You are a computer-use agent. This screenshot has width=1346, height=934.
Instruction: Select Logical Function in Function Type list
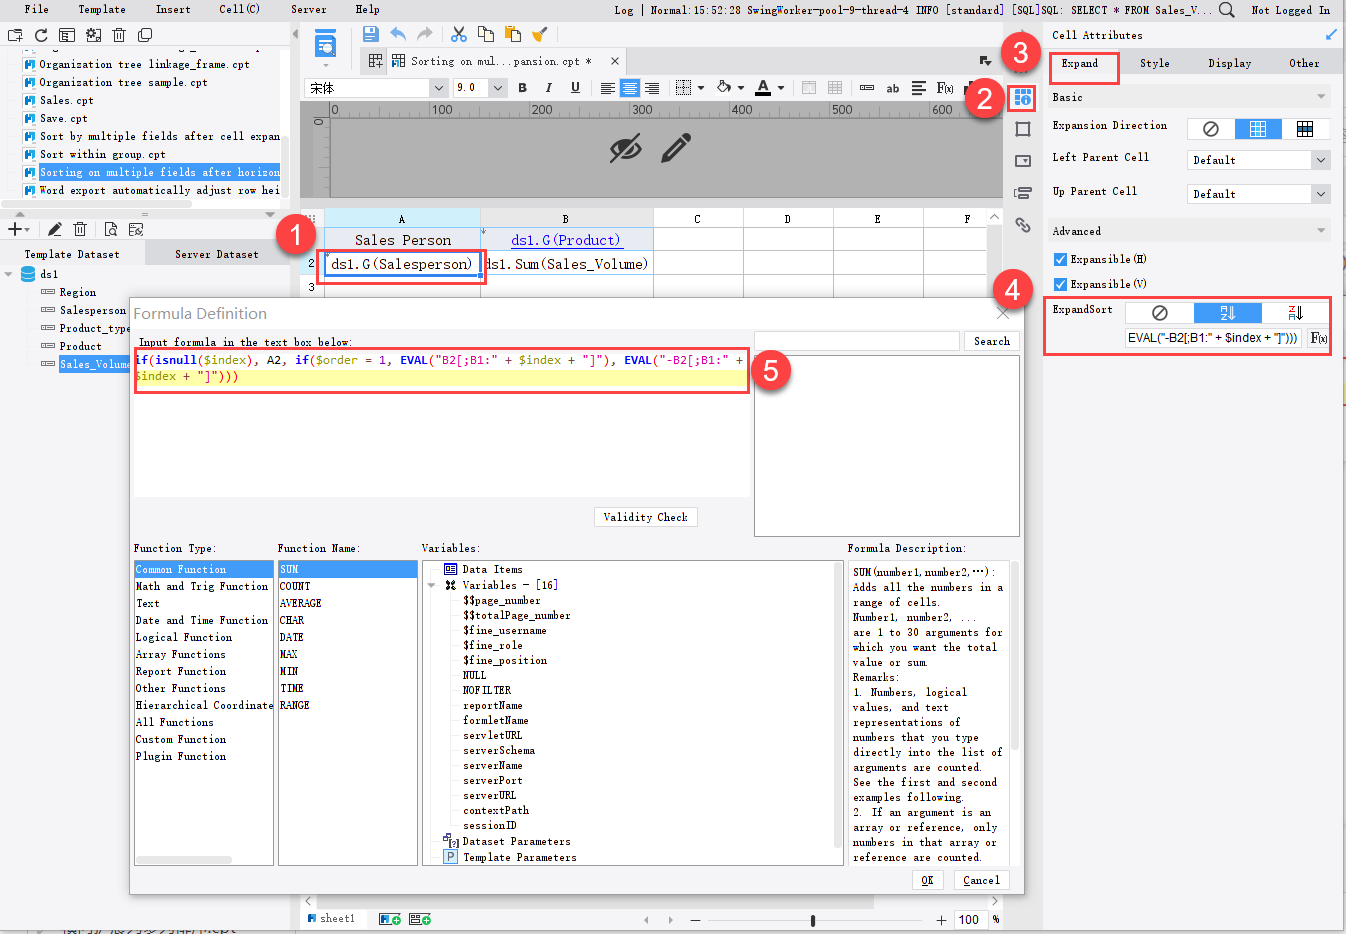184,637
